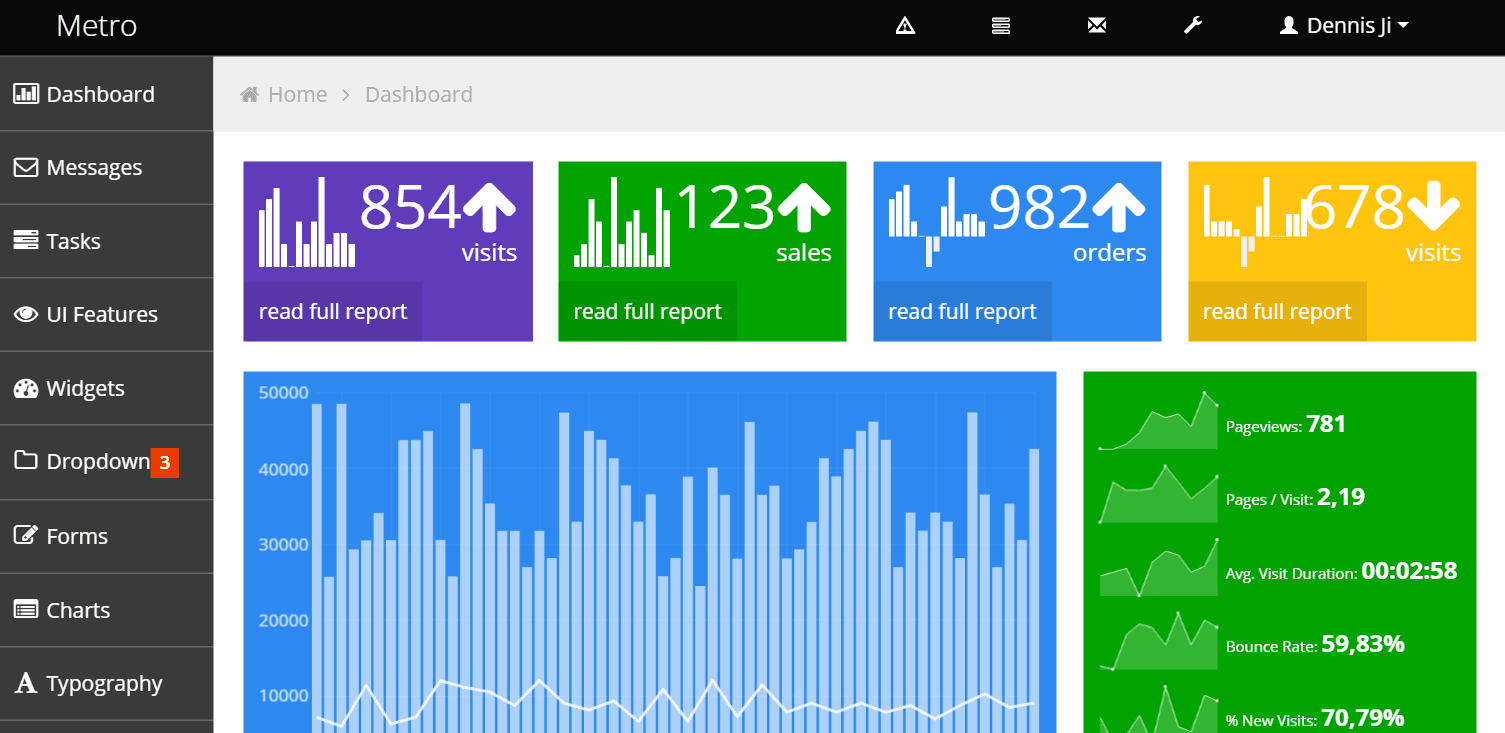Read full report for sales tile
This screenshot has height=733, width=1505.
(647, 312)
